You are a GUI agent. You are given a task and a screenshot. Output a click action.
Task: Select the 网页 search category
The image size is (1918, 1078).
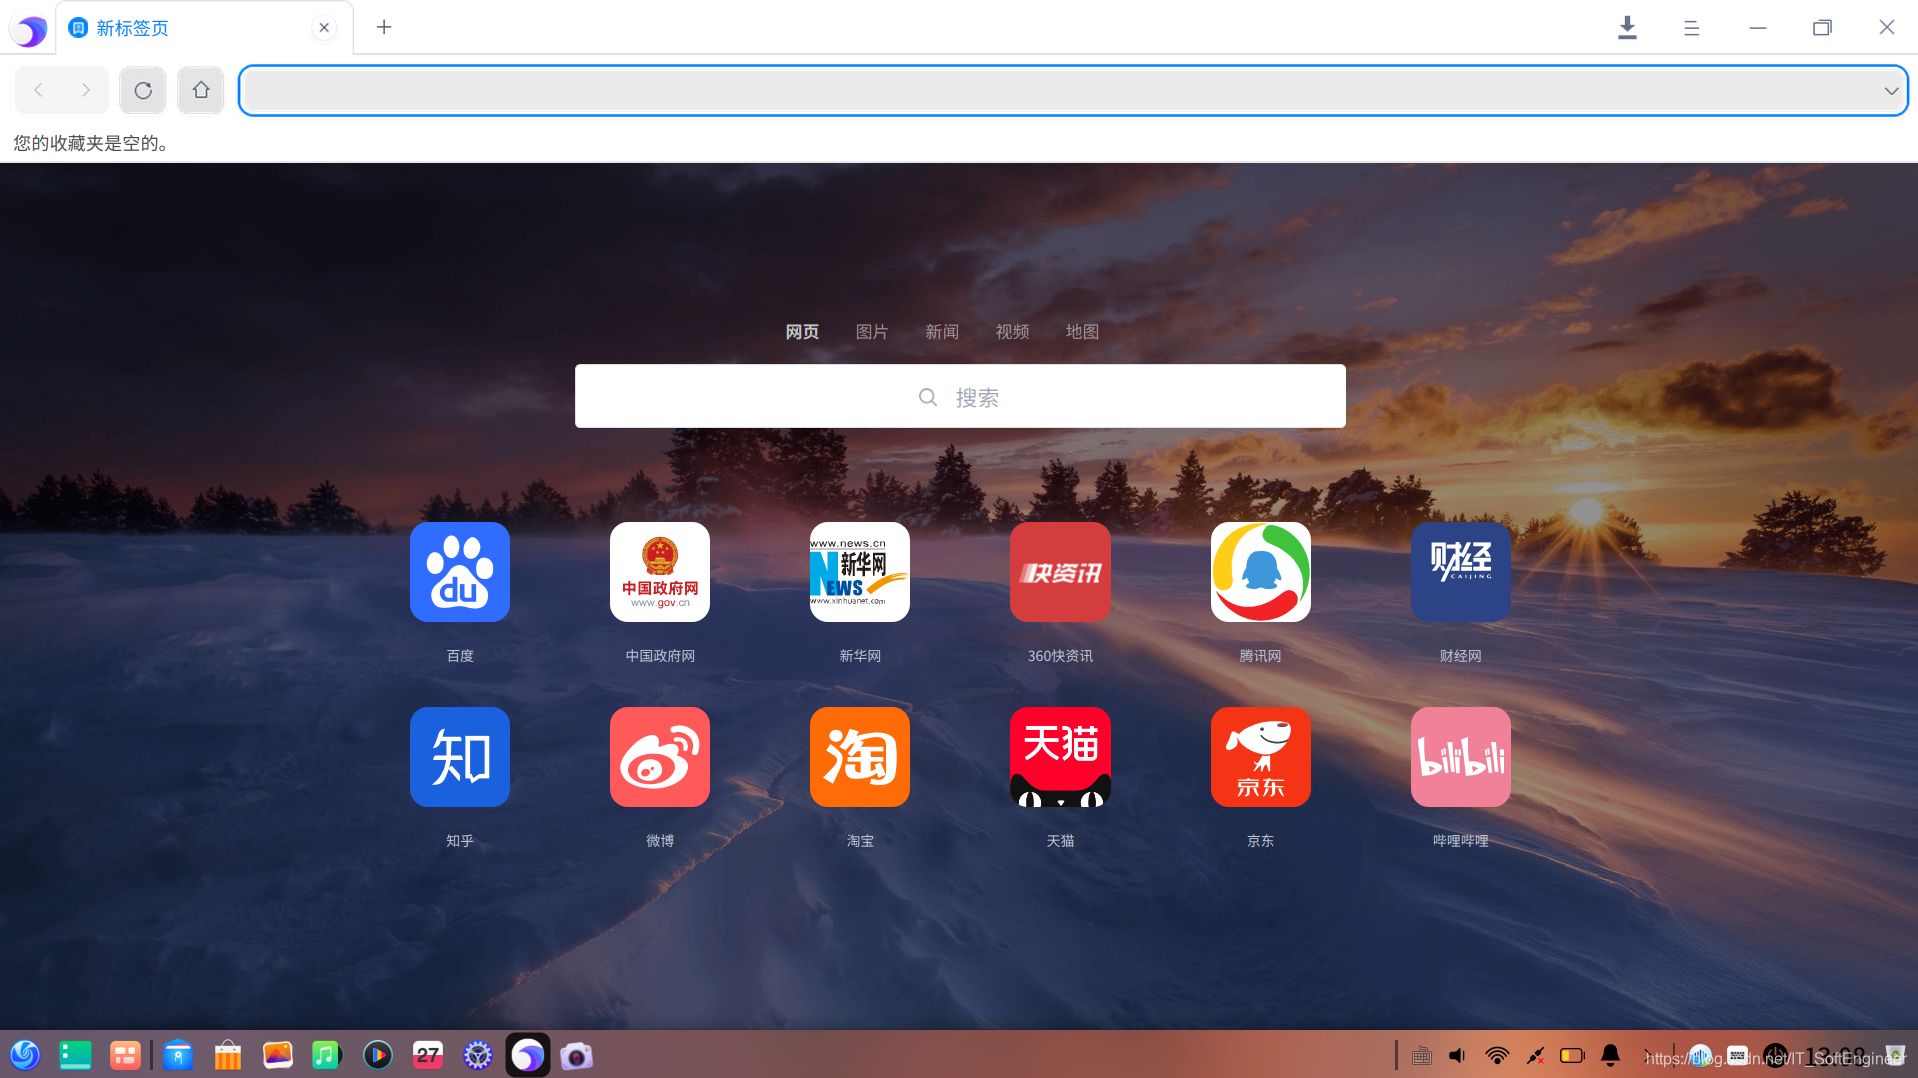pyautogui.click(x=802, y=332)
